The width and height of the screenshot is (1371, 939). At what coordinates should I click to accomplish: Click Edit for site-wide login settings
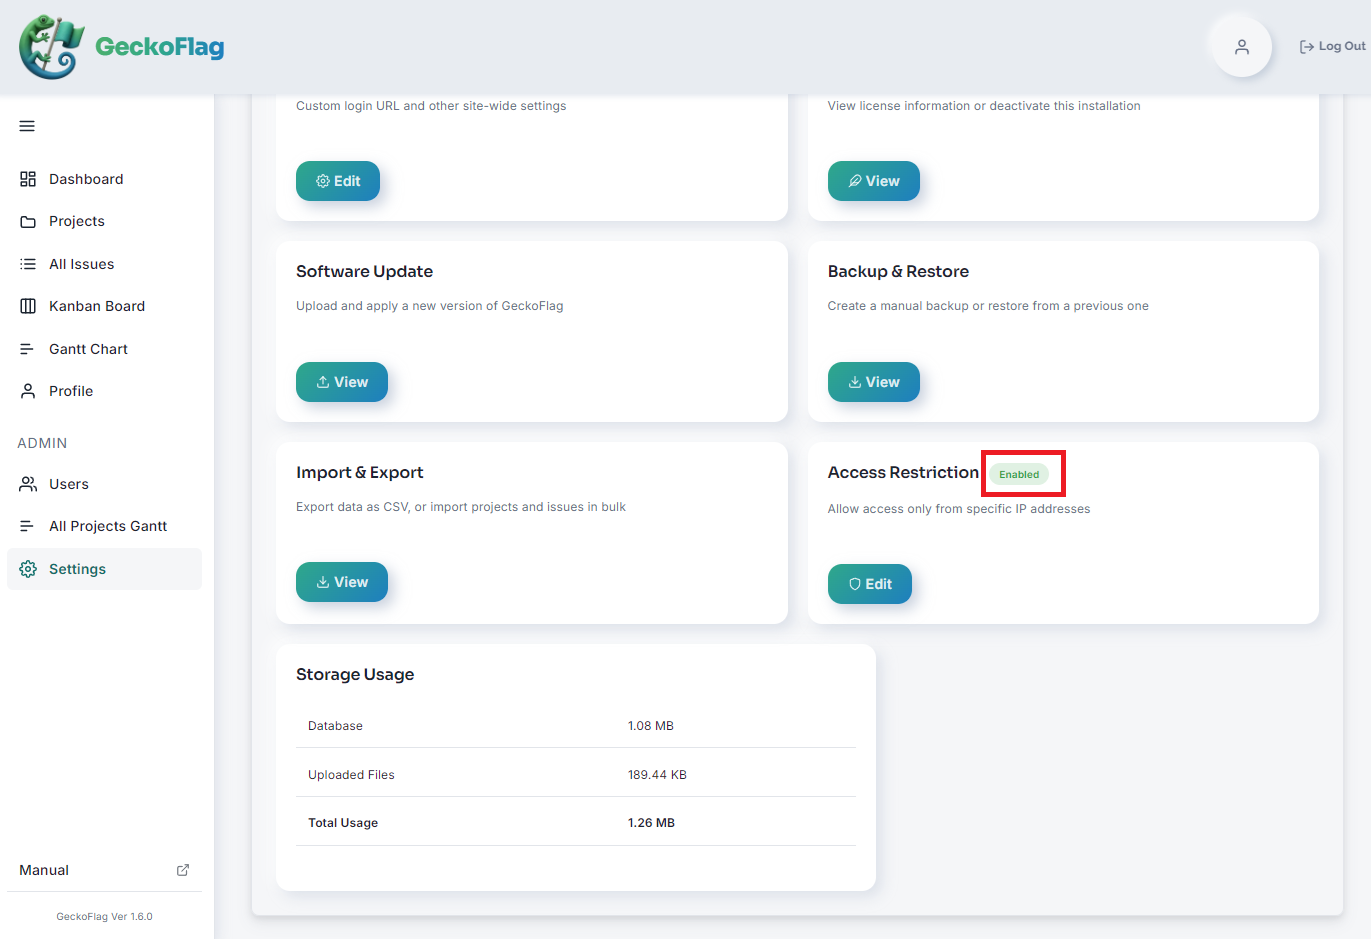coord(338,181)
